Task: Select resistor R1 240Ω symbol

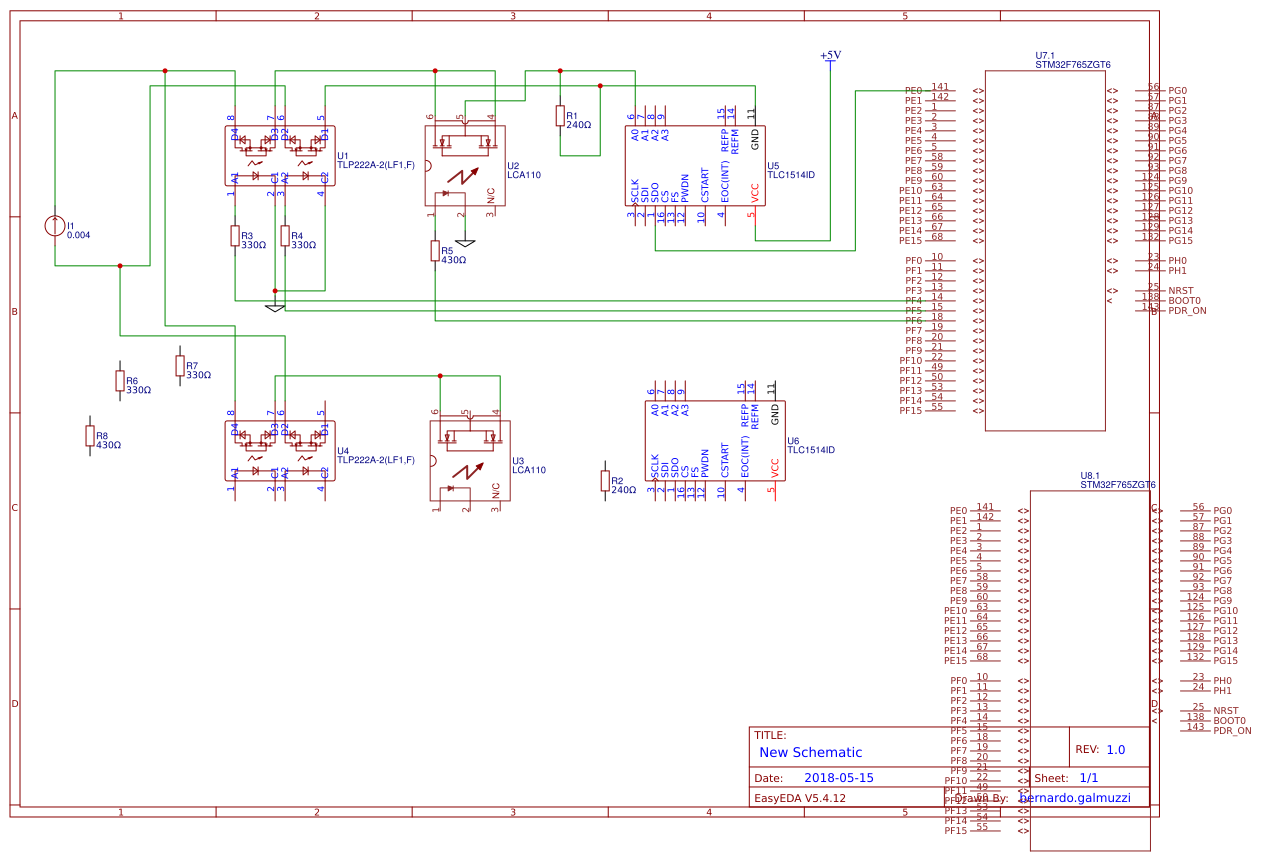Action: pos(560,116)
